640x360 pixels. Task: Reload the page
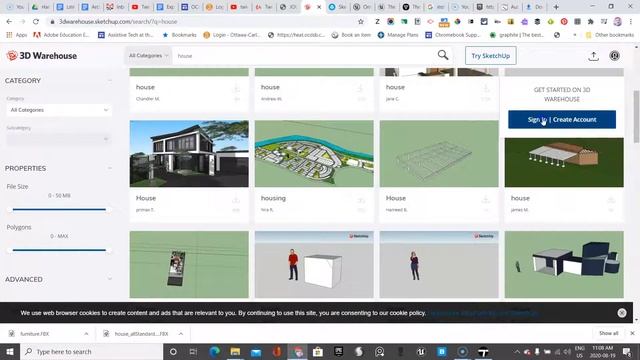tap(36, 22)
